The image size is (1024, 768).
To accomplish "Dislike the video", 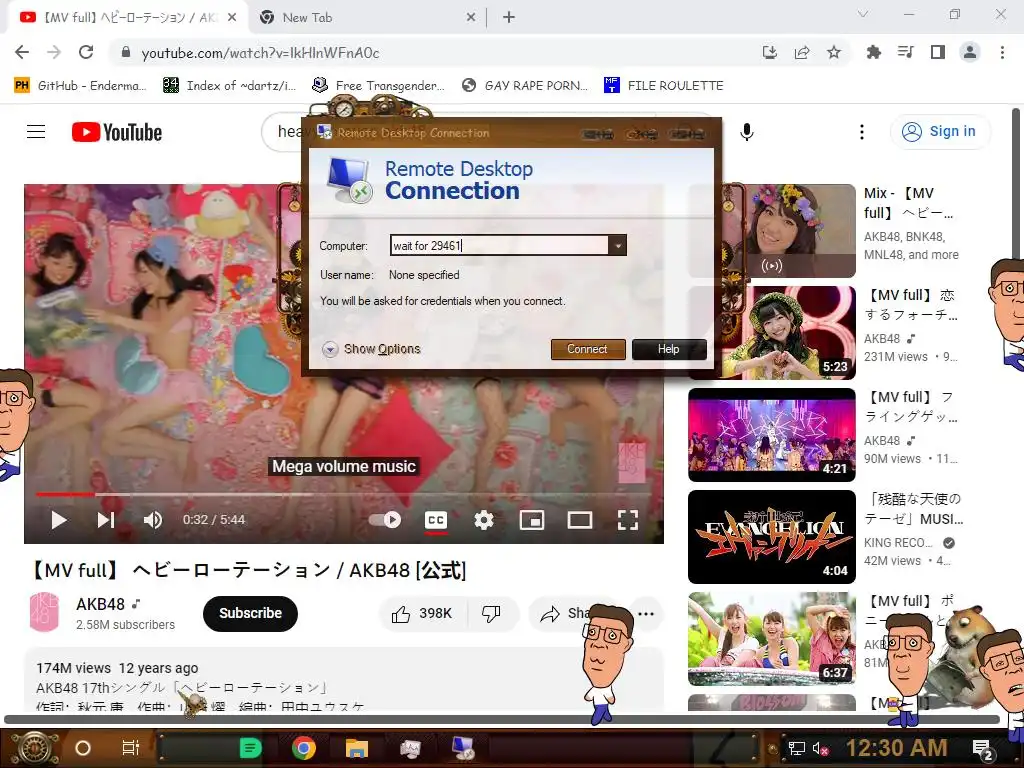I will tap(491, 613).
